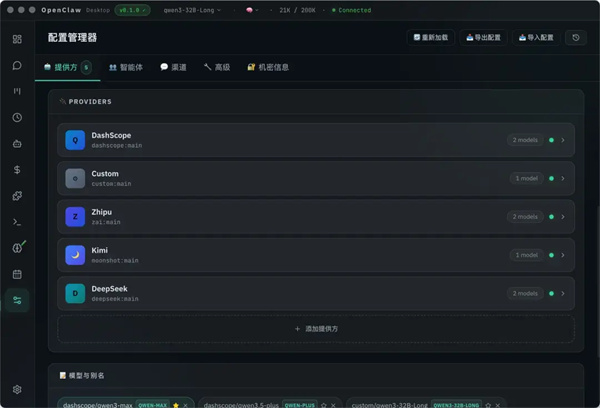Click the clock history icon in sidebar

[17, 117]
